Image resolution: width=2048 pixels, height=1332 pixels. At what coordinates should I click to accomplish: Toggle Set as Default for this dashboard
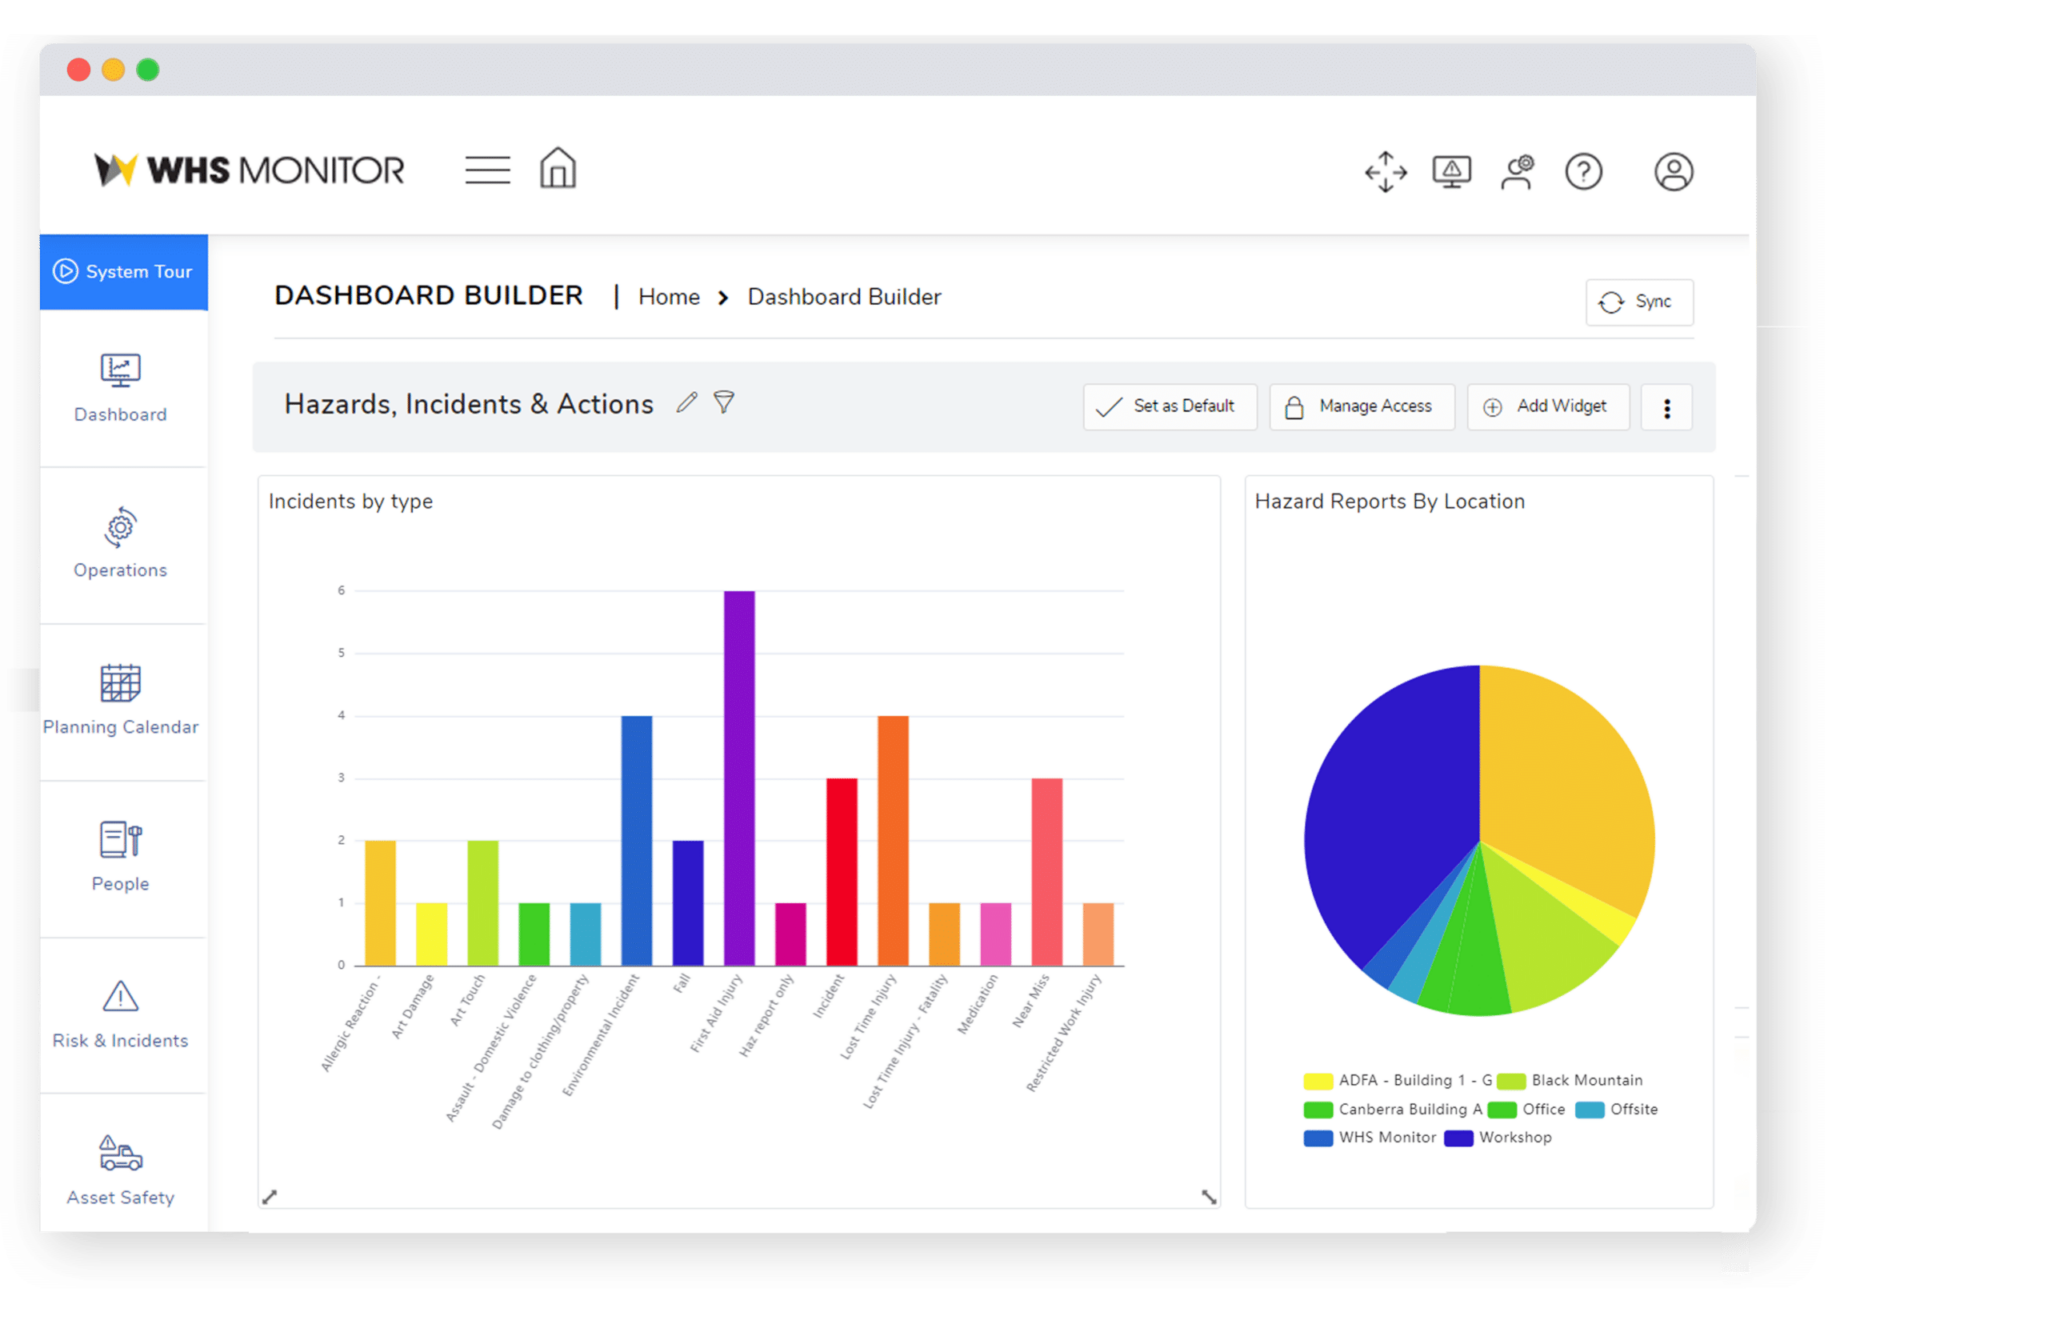coord(1169,406)
